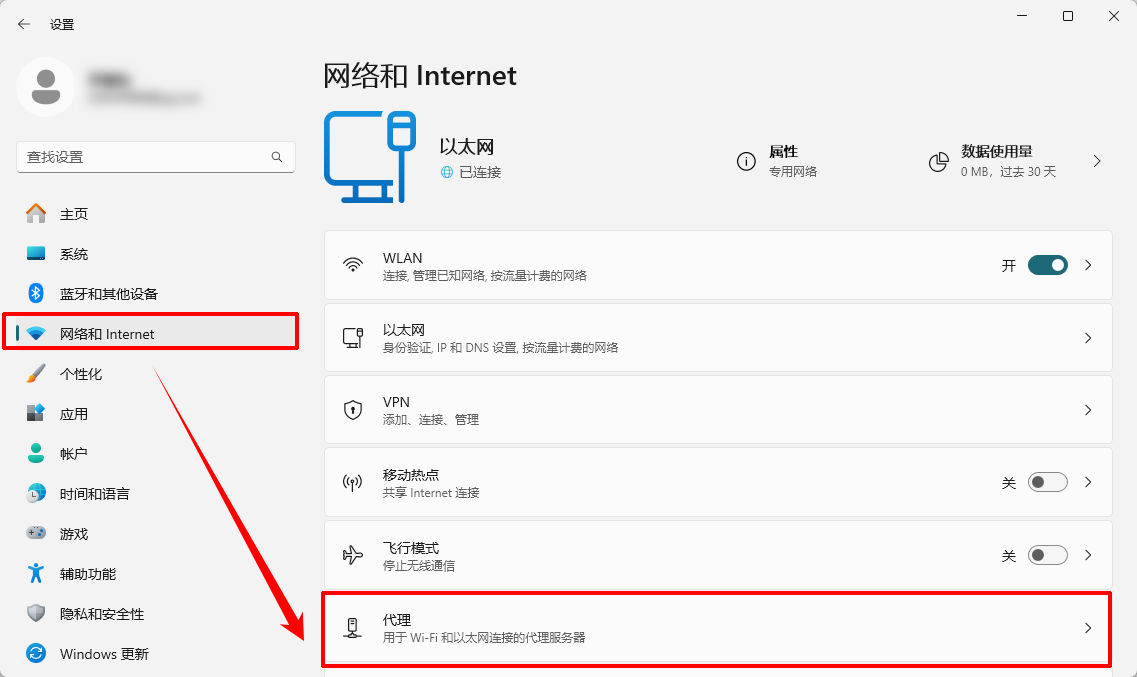The image size is (1137, 677).
Task: Open the WLAN 连接 管理已知网络 row
Action: pos(718,265)
